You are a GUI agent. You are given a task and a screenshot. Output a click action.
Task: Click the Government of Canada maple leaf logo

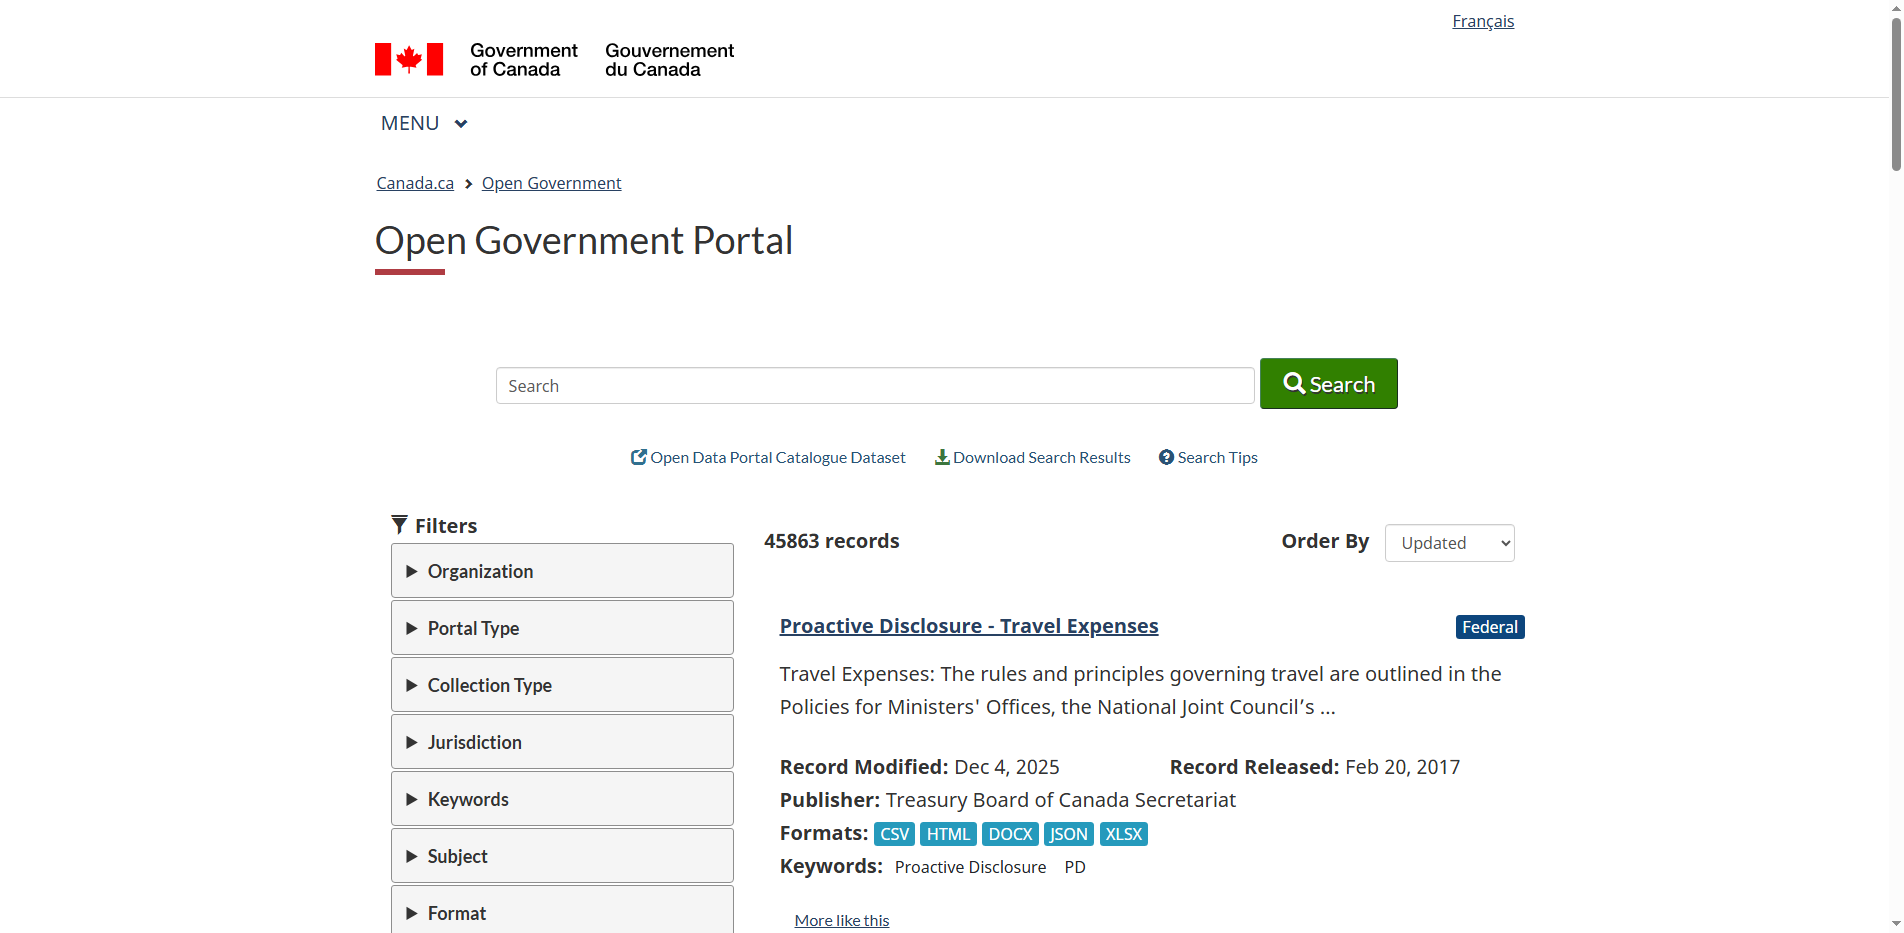point(408,59)
